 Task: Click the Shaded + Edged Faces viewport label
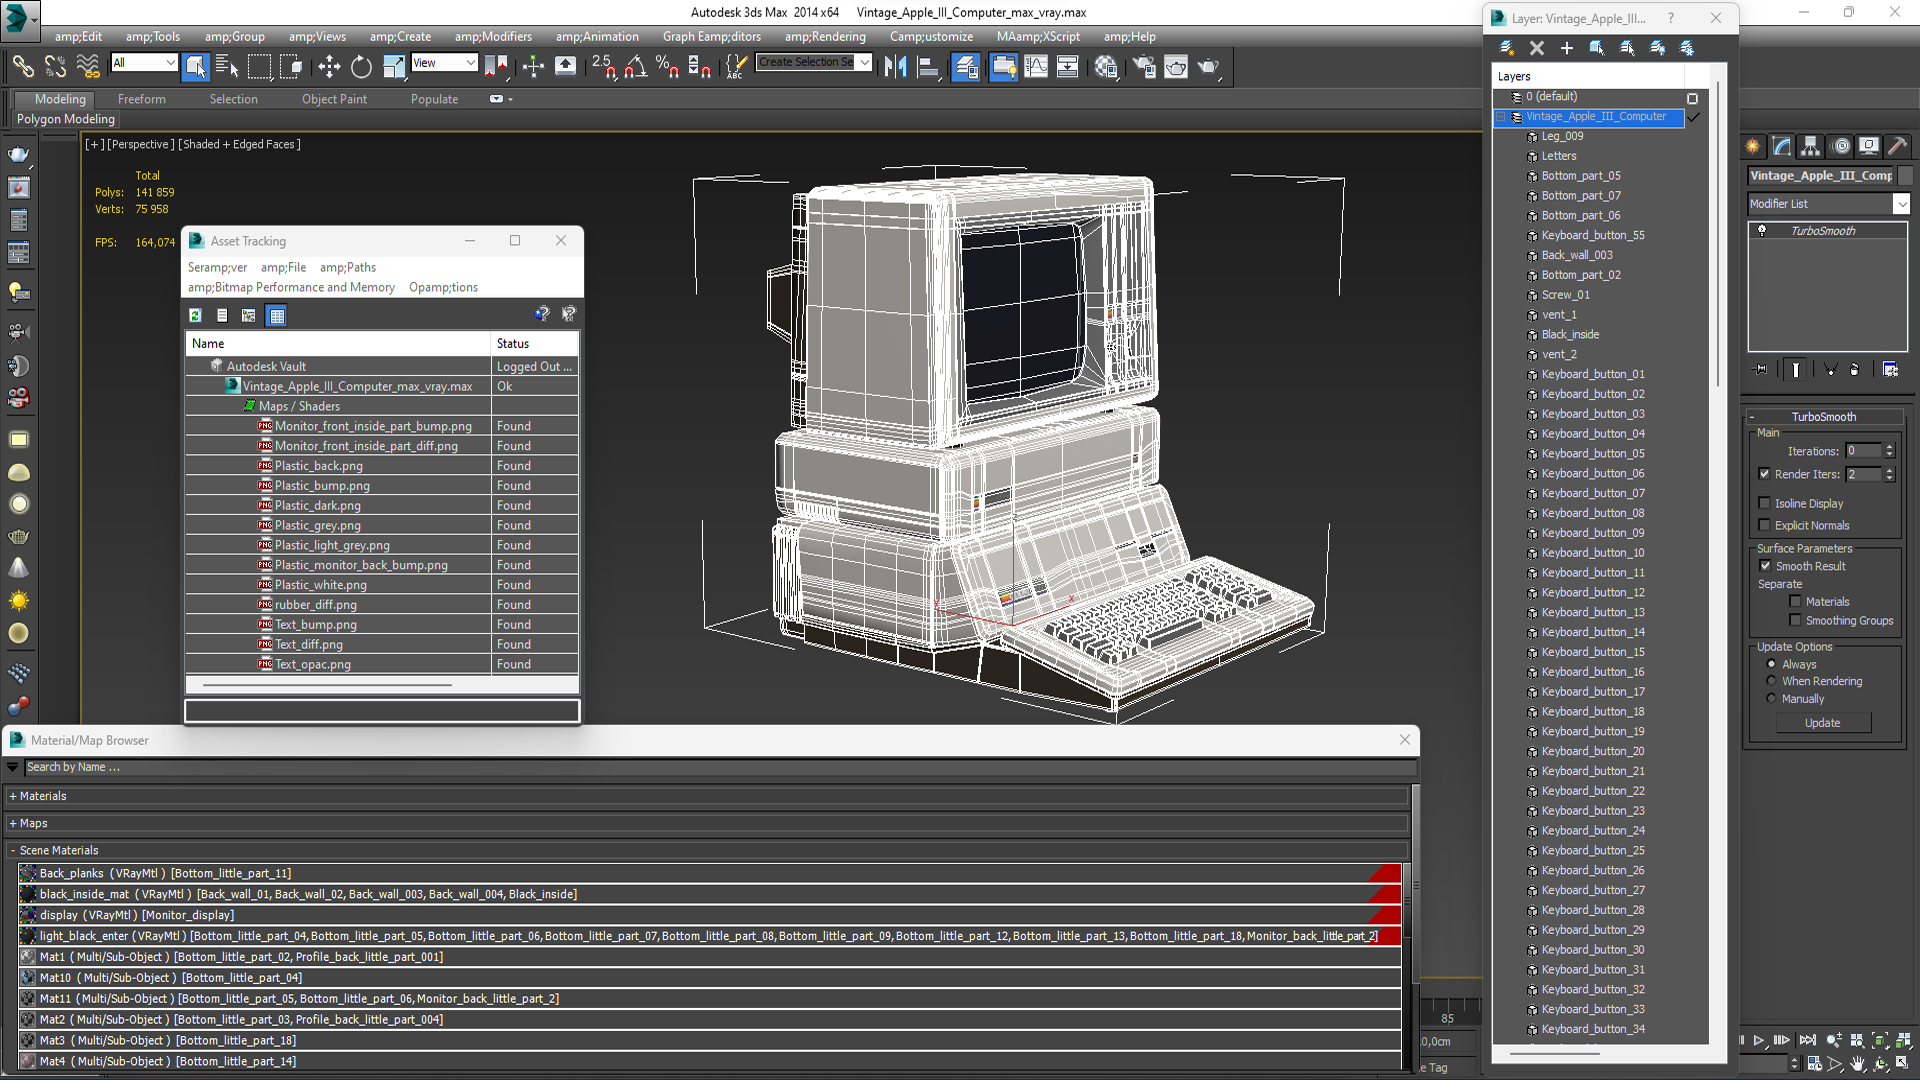click(x=239, y=144)
